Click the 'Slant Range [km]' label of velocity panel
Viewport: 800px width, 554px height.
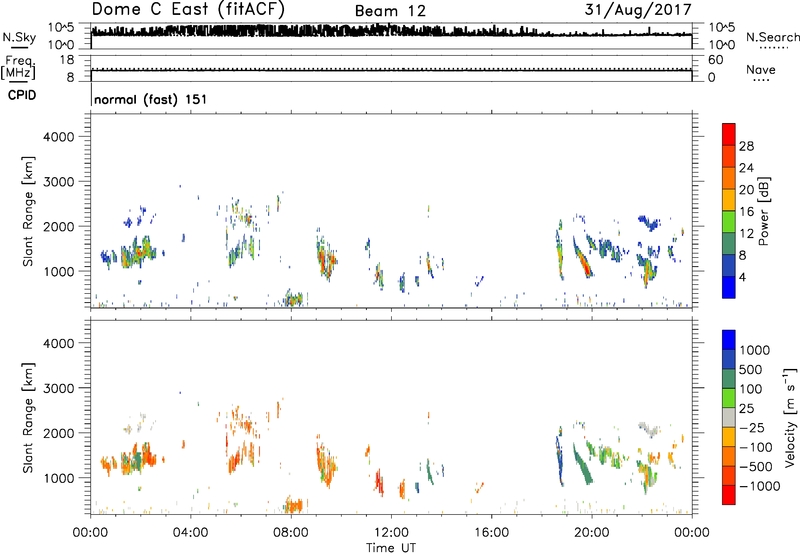(28, 418)
